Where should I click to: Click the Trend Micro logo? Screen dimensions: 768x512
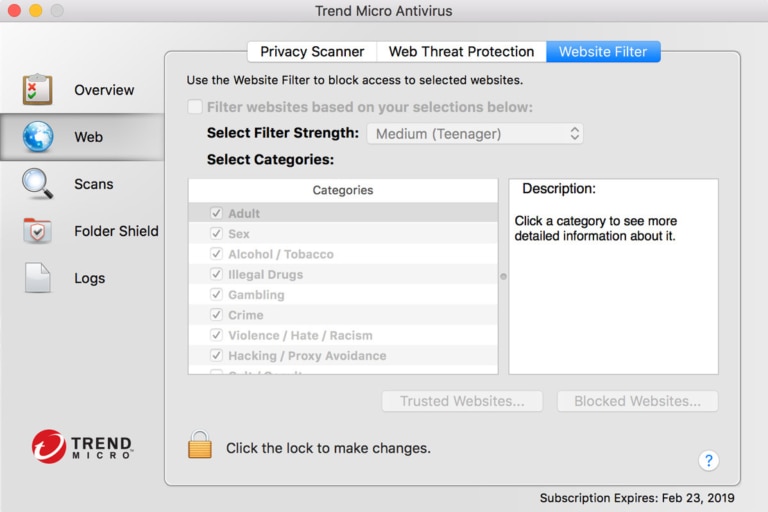click(x=82, y=446)
